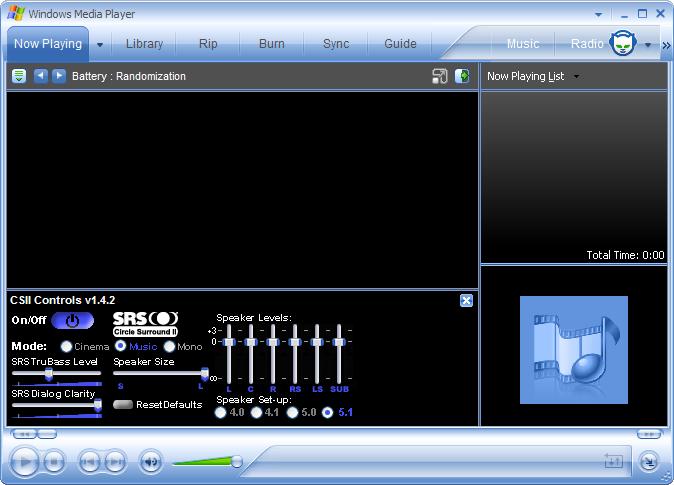This screenshot has width=674, height=485.
Task: Open the online stores dropdown arrow
Action: tap(647, 45)
